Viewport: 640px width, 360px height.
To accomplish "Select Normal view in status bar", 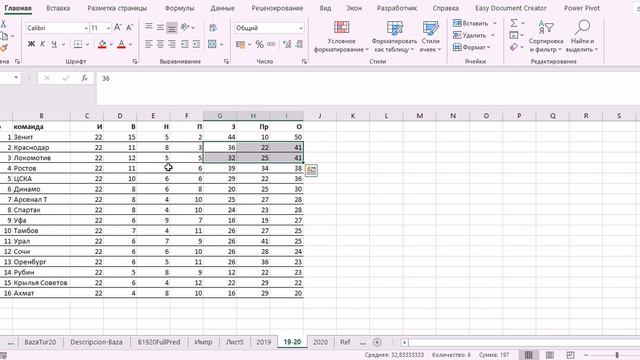I will [529, 355].
